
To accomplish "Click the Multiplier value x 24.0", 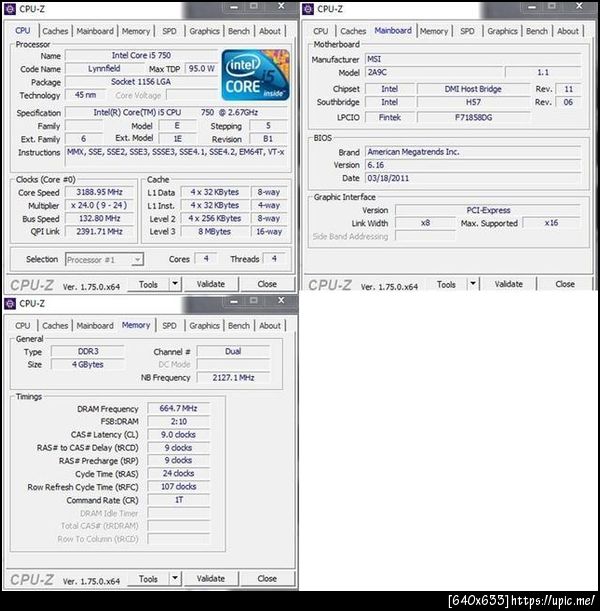I will (x=100, y=205).
